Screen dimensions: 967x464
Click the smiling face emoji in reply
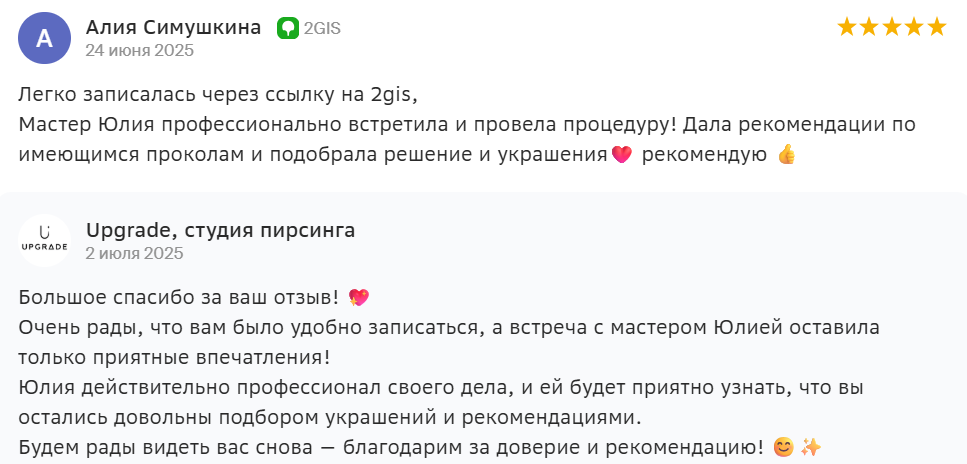pos(784,447)
